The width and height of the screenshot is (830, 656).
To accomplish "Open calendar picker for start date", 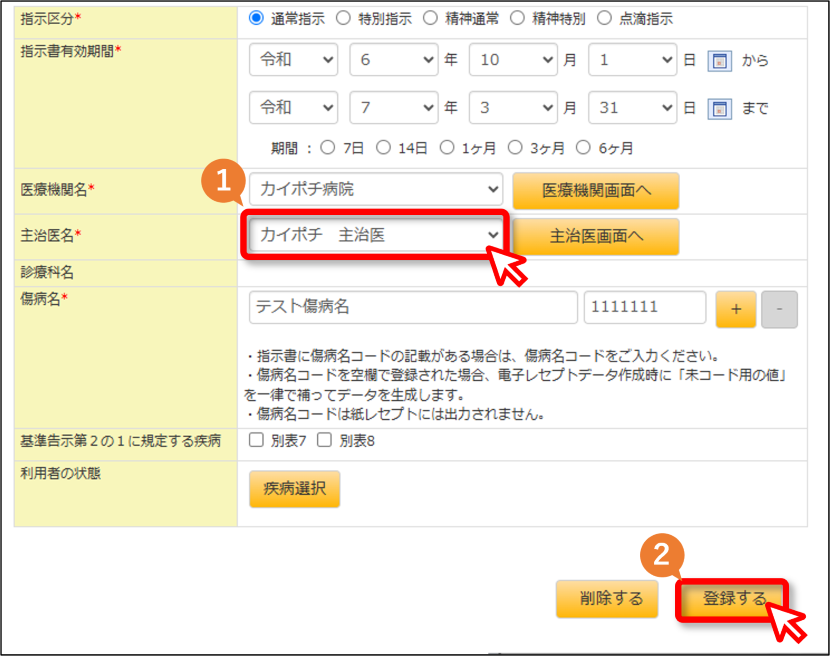I will [719, 60].
